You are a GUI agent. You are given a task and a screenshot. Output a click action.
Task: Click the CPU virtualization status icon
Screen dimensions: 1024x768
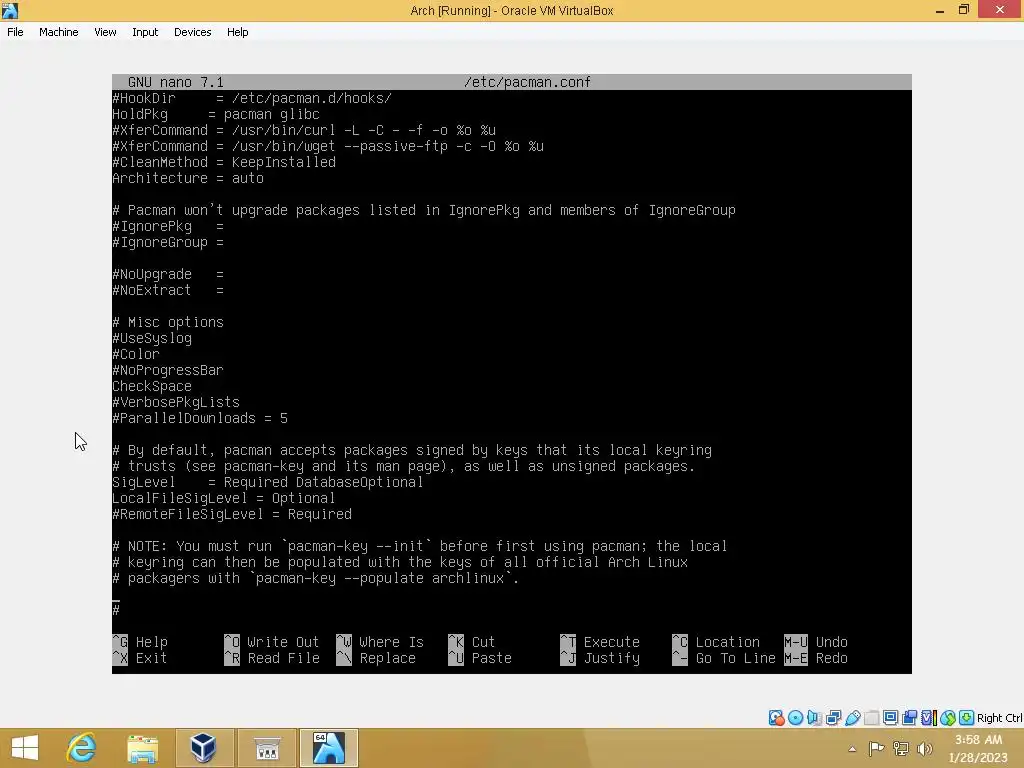[929, 718]
